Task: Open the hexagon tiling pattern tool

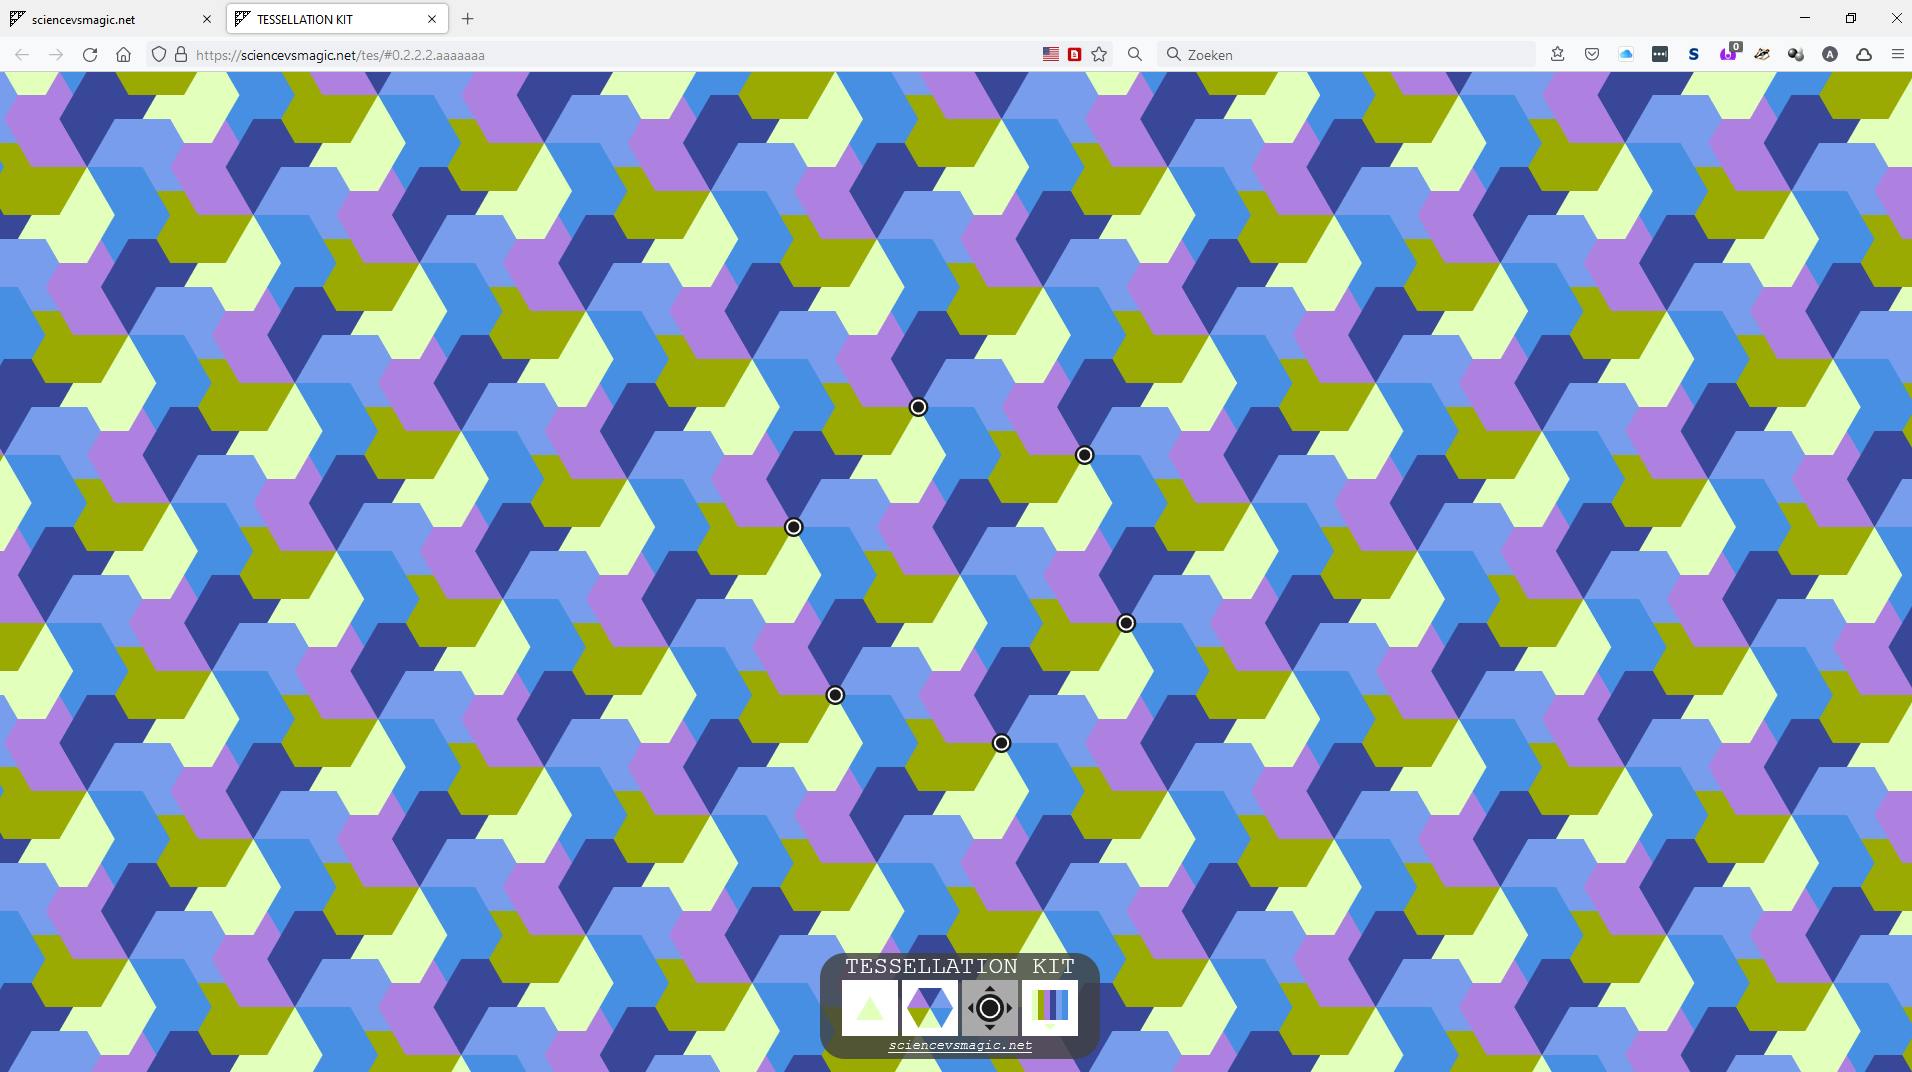Action: pyautogui.click(x=930, y=1008)
